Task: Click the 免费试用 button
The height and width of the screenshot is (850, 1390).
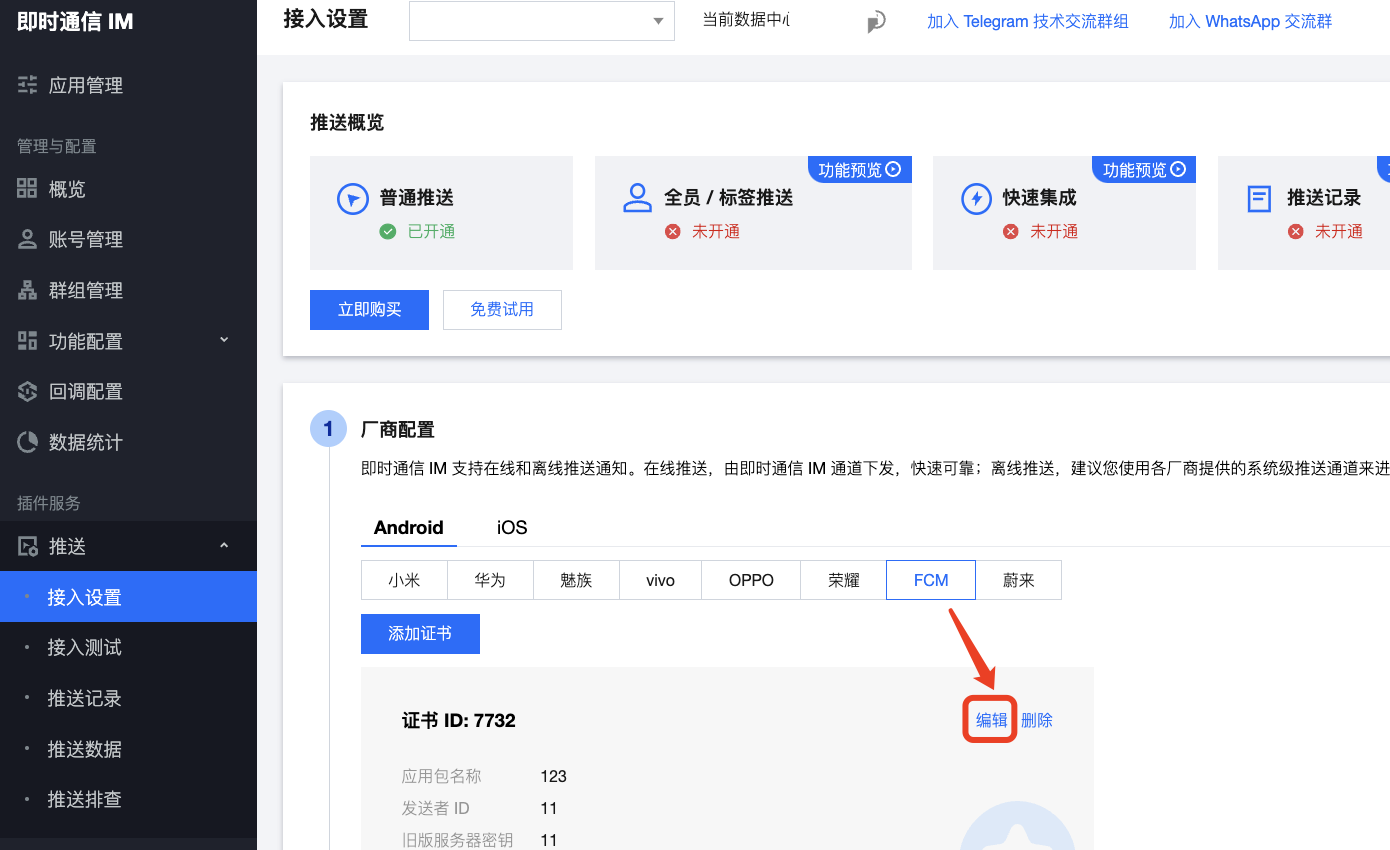Action: point(502,310)
